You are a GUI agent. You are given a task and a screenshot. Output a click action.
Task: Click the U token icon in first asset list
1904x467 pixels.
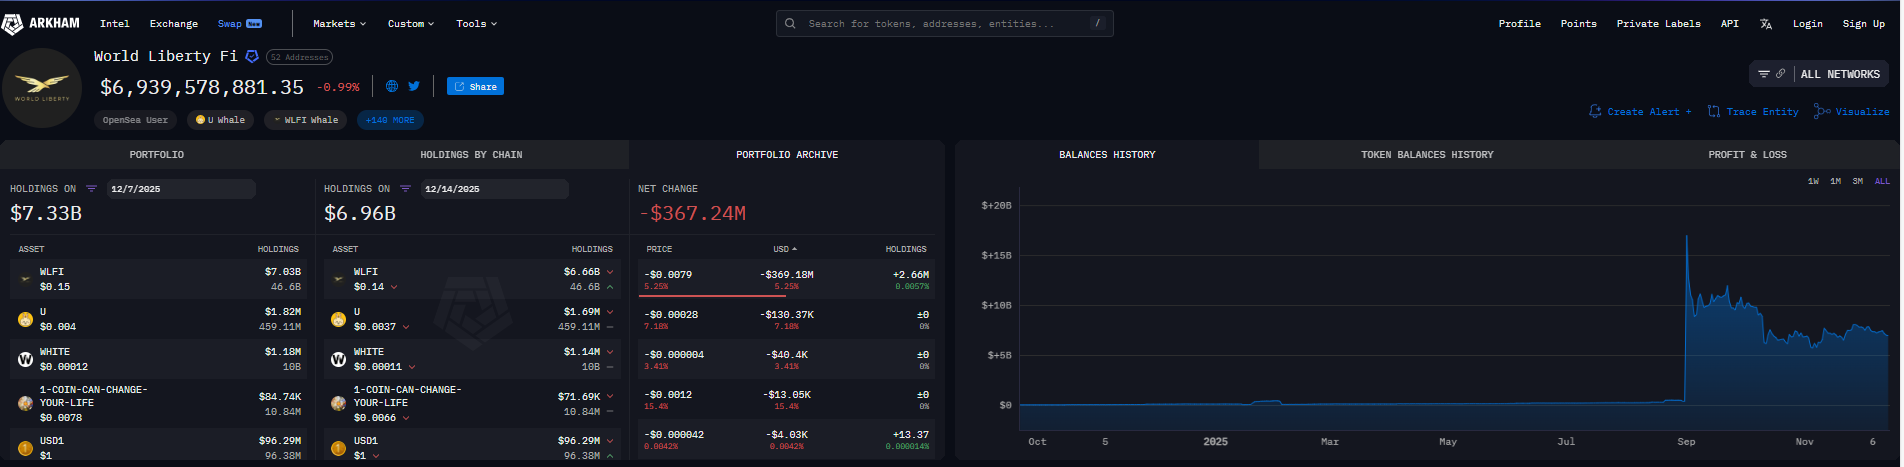26,319
